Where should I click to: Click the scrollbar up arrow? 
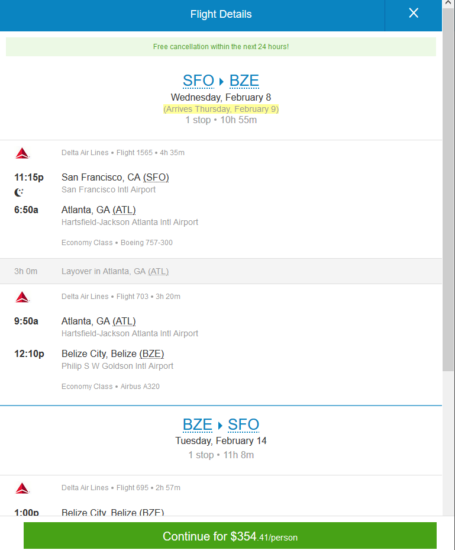tap(448, 3)
